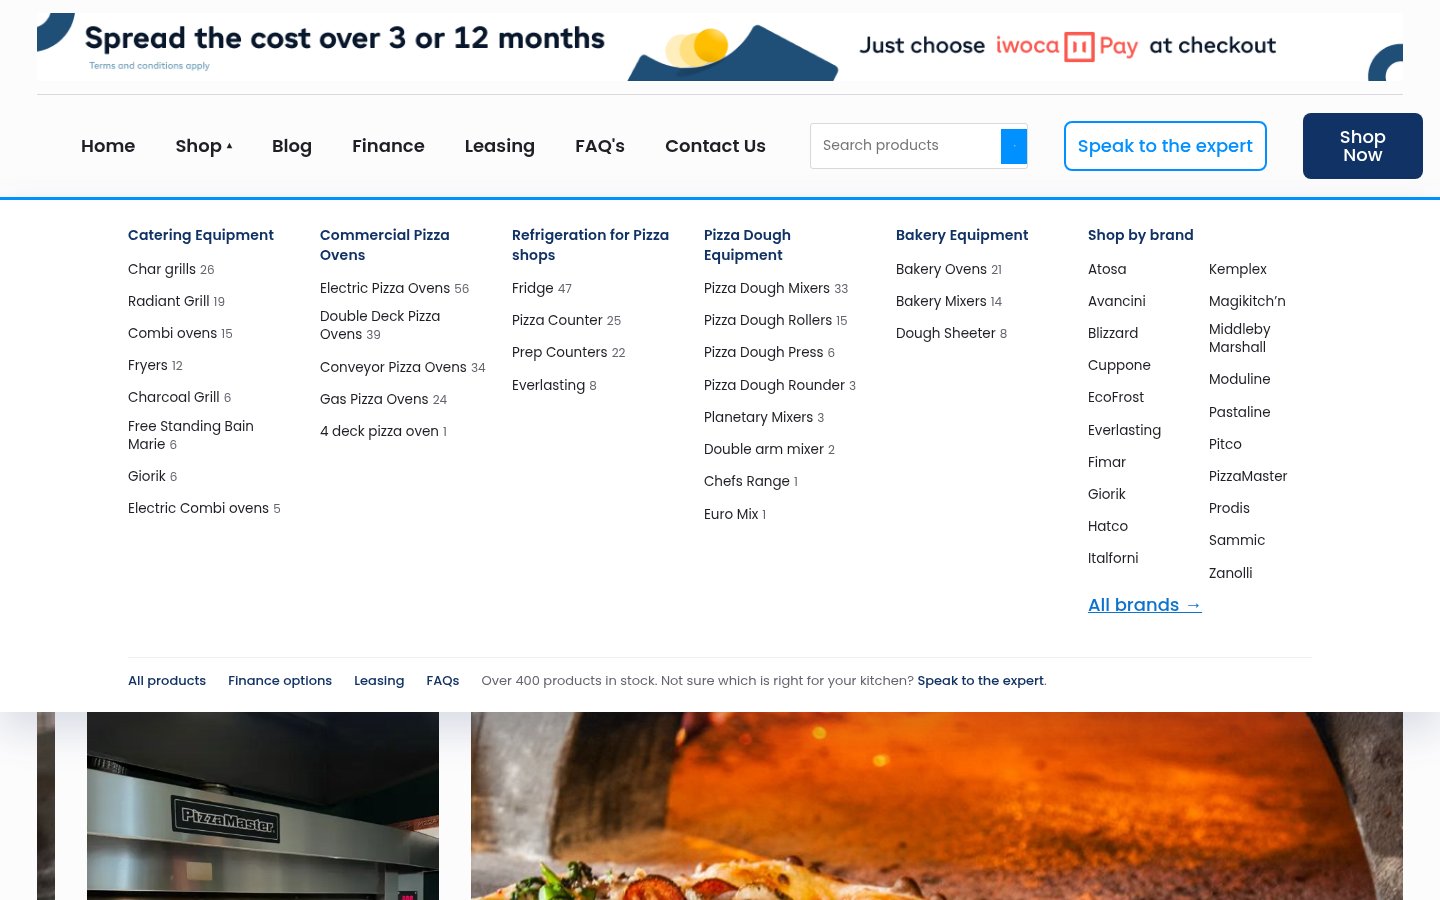This screenshot has height=900, width=1440.
Task: Open the Bakery Equipment heading
Action: click(962, 235)
